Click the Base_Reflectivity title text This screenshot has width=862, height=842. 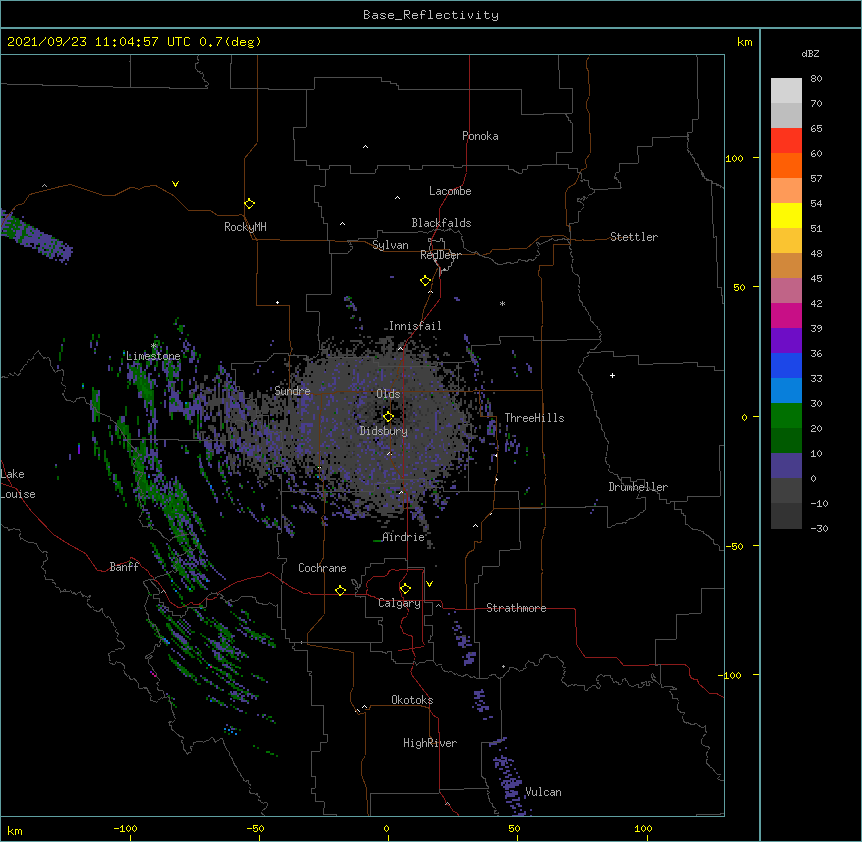[x=431, y=15]
